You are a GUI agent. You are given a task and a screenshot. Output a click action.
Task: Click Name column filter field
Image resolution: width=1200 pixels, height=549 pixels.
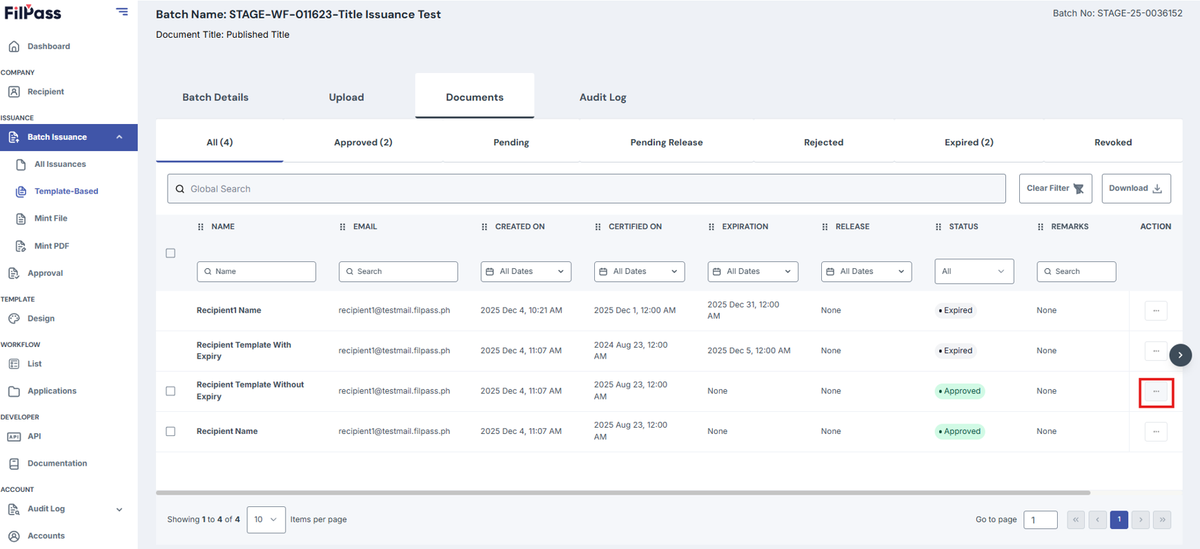point(256,271)
